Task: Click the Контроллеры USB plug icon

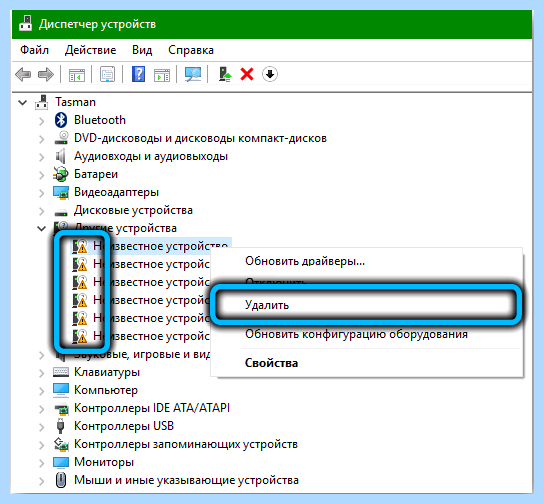Action: click(61, 426)
